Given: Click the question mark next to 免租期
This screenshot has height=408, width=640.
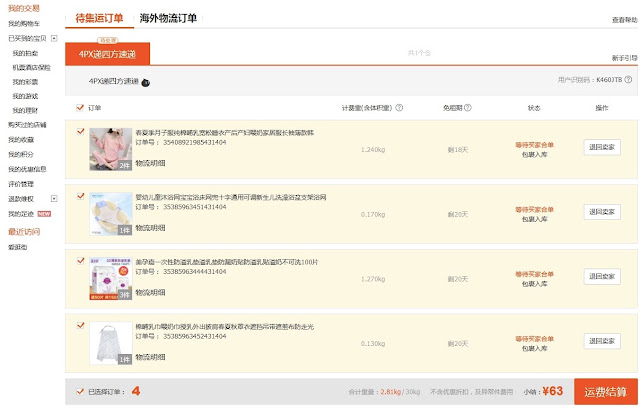Looking at the screenshot, I should pyautogui.click(x=468, y=108).
